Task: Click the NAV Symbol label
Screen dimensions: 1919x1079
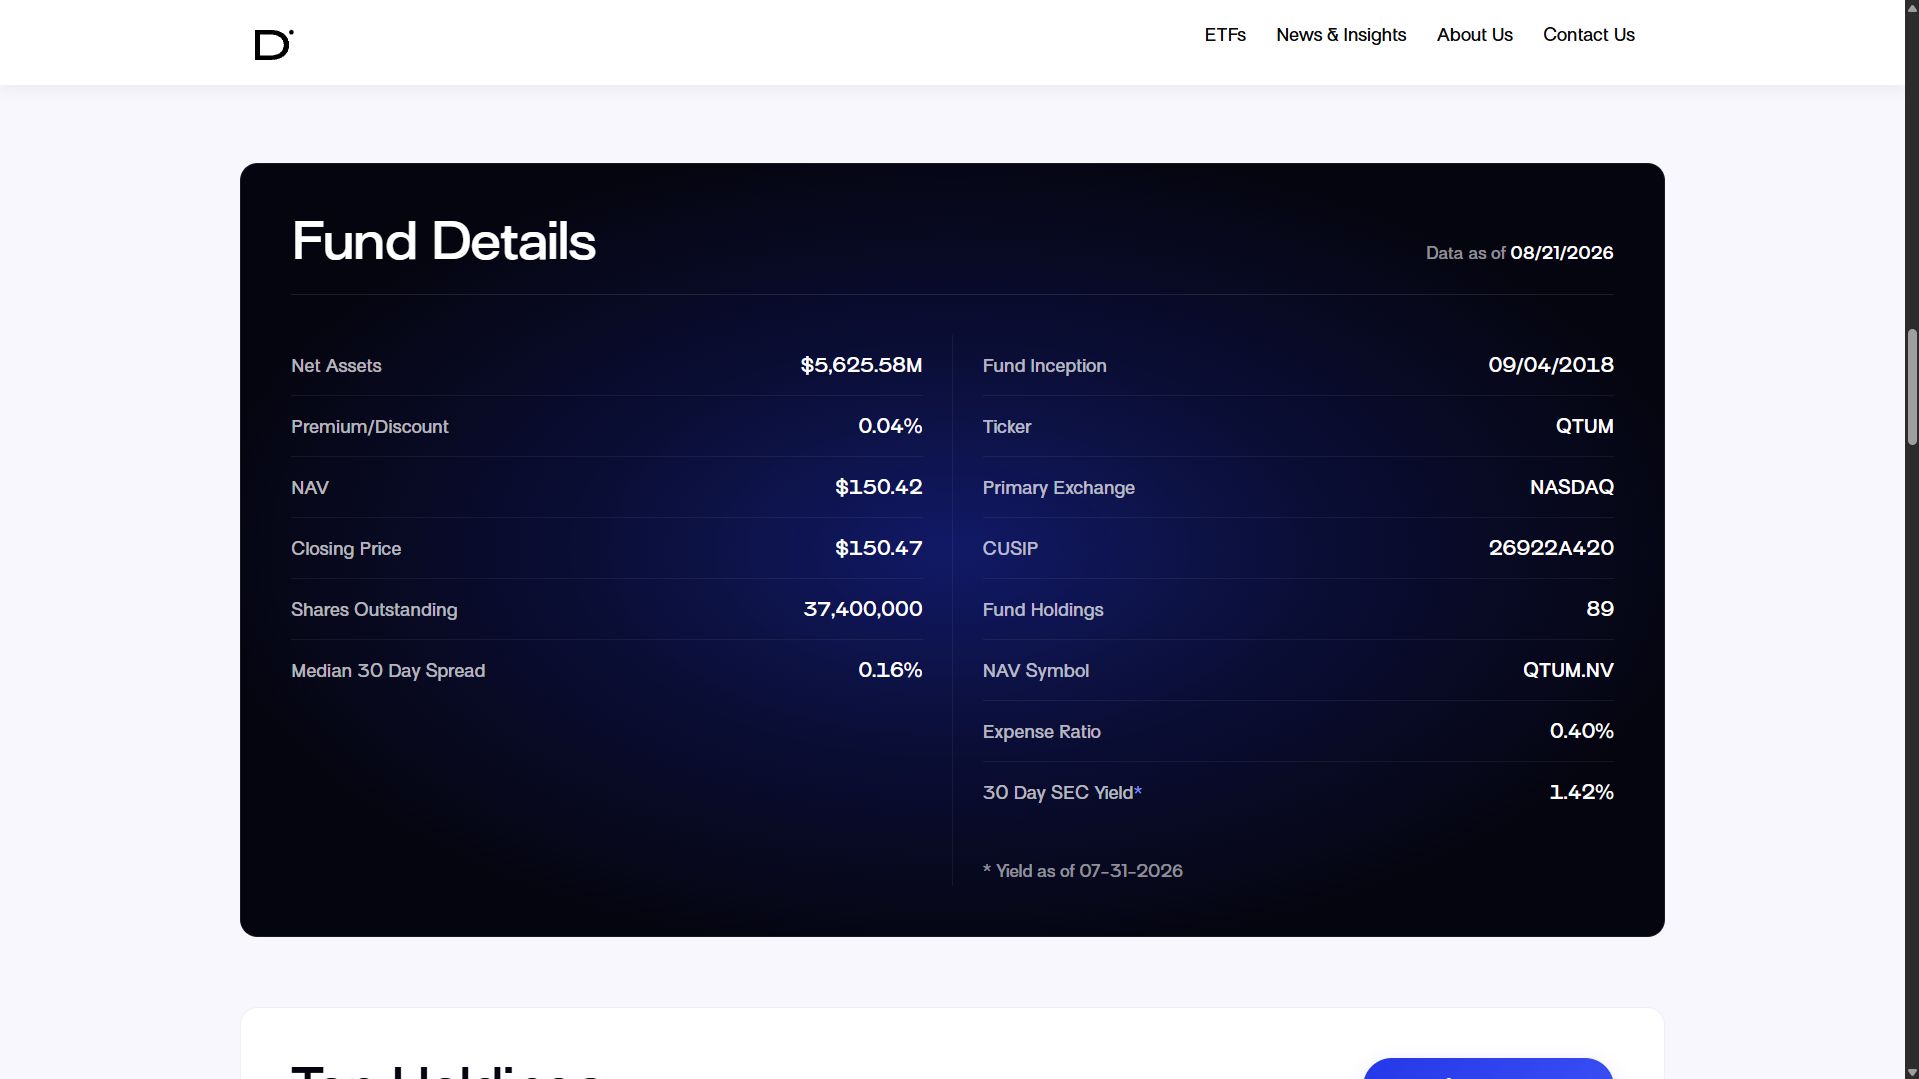Action: 1036,671
